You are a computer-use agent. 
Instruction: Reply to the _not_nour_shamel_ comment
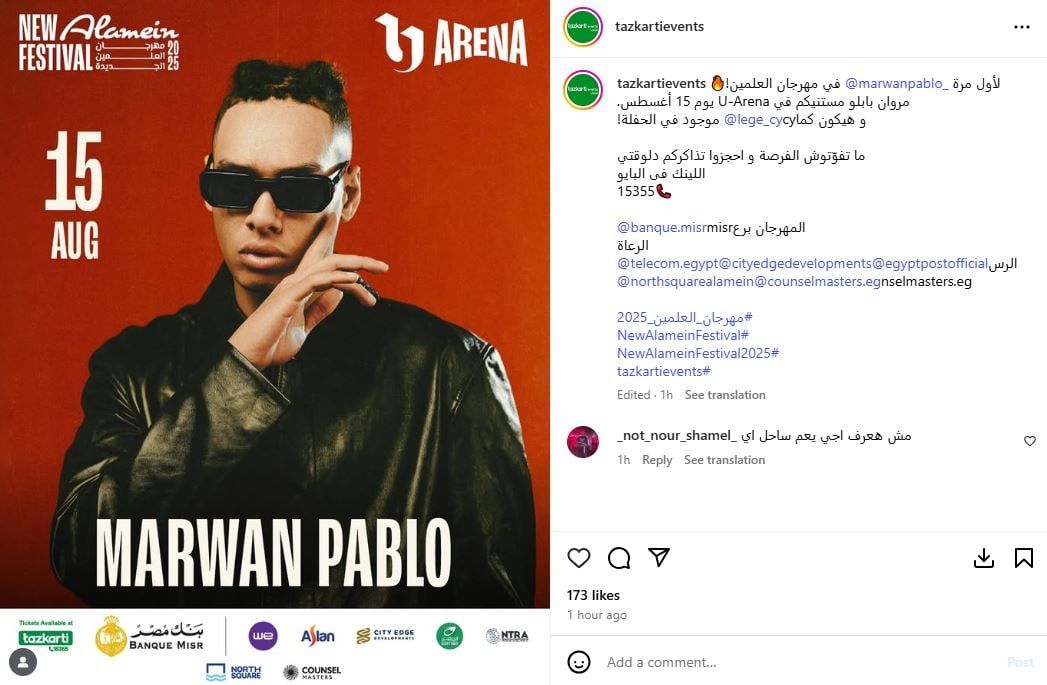pos(657,460)
